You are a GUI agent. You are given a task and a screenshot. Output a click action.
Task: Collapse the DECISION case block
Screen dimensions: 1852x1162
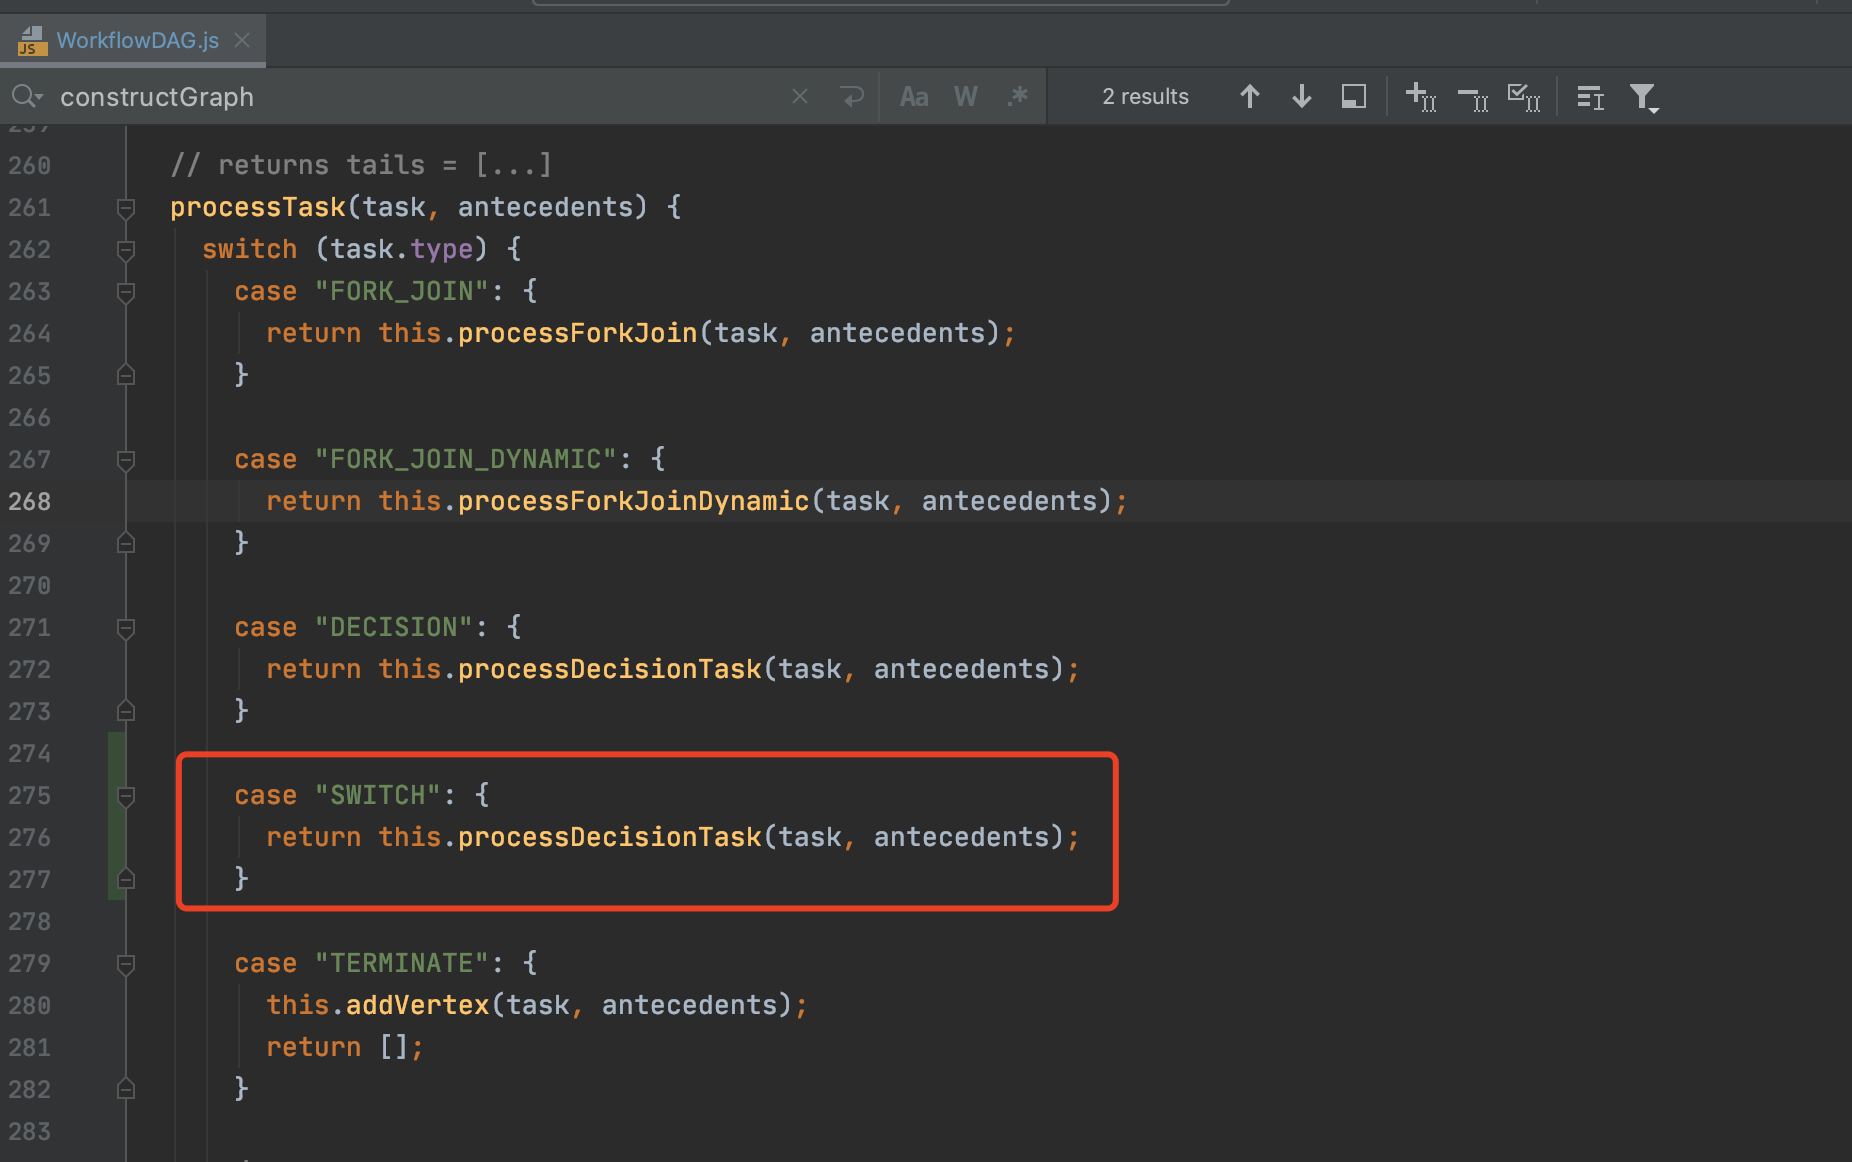(x=126, y=629)
